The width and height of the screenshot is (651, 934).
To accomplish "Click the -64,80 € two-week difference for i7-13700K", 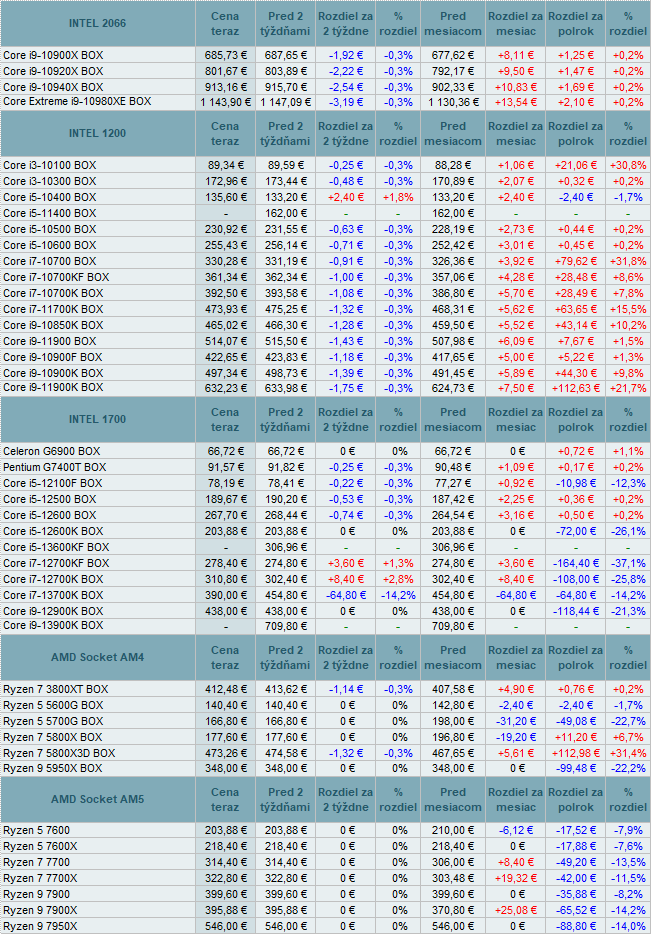I will pos(345,596).
